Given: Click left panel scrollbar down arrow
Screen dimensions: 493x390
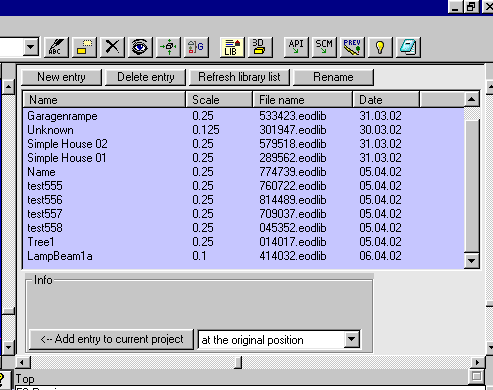Looking at the screenshot, I should [x=8, y=348].
